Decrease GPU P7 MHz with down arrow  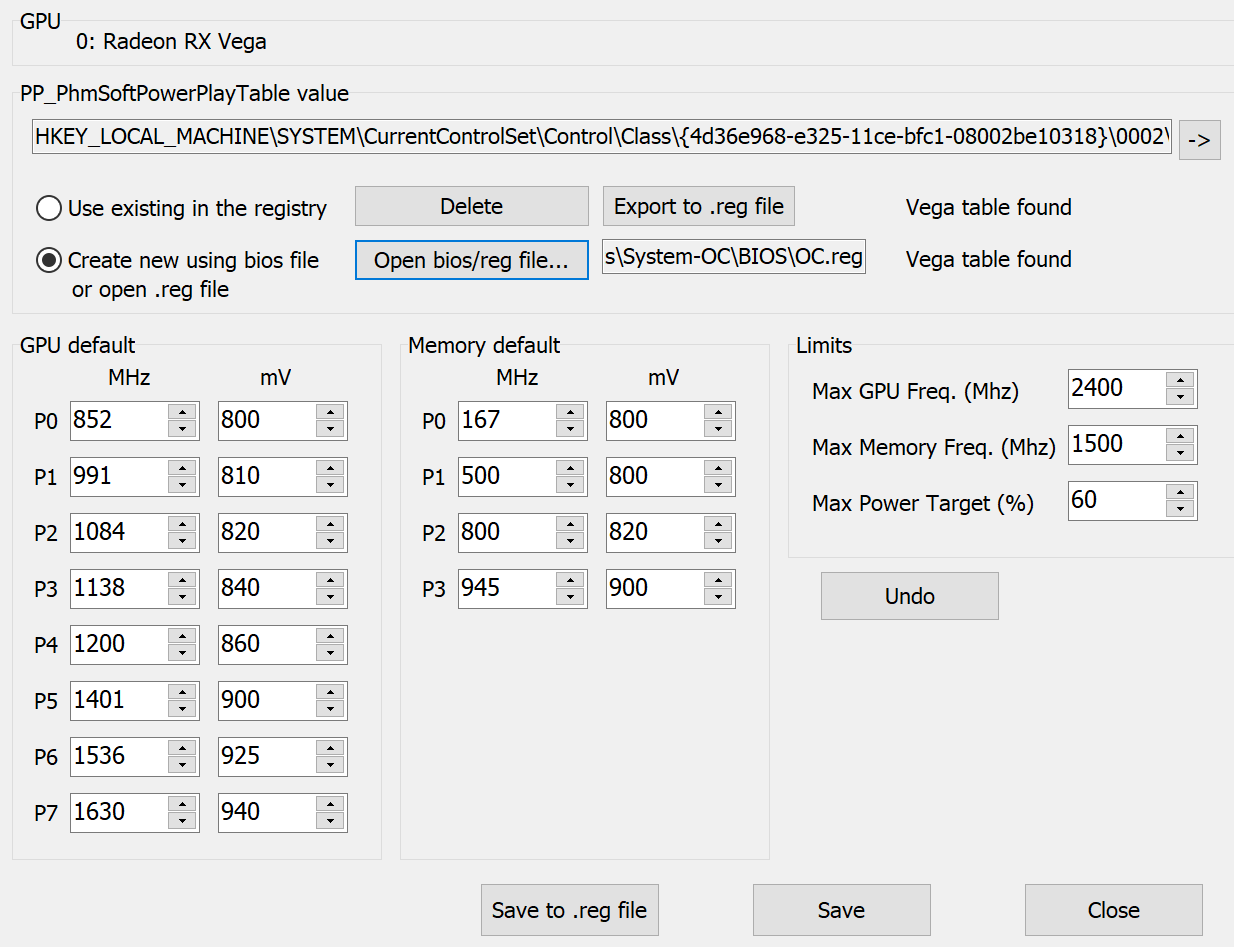point(182,822)
